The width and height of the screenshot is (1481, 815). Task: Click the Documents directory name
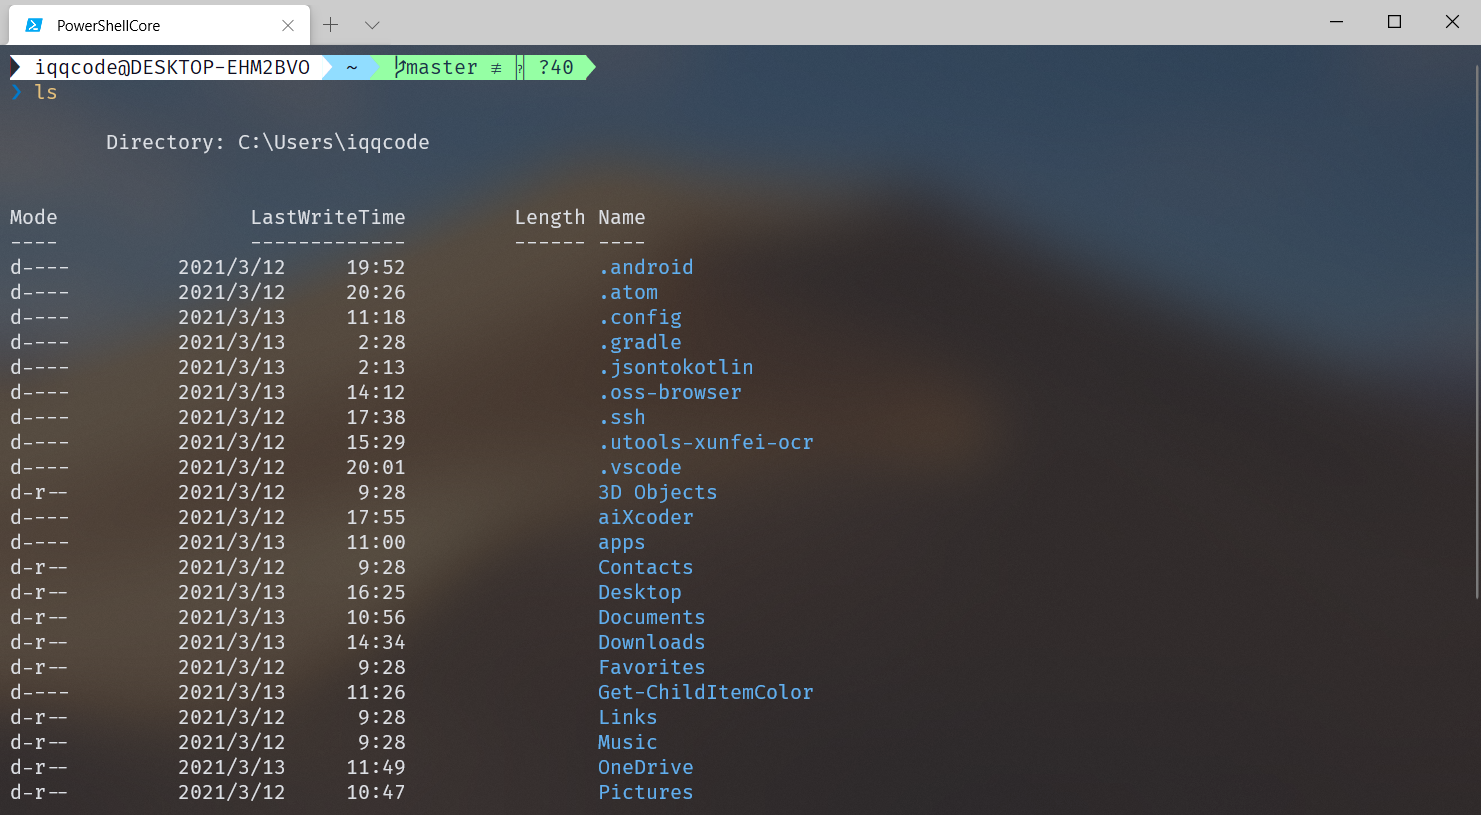pyautogui.click(x=652, y=617)
